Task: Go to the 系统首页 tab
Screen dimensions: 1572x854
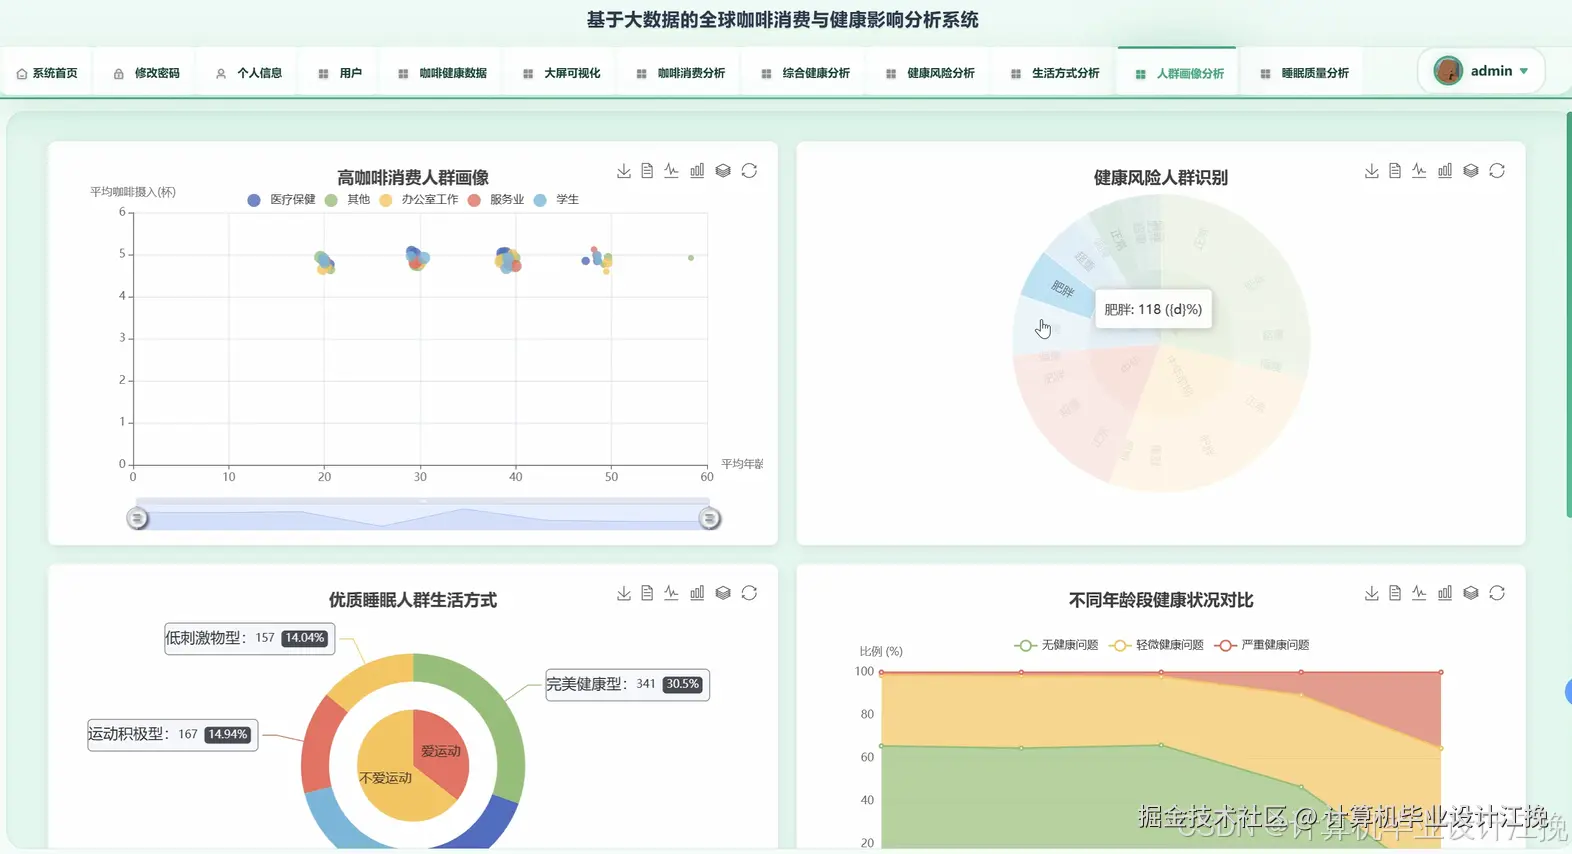Action: point(47,73)
